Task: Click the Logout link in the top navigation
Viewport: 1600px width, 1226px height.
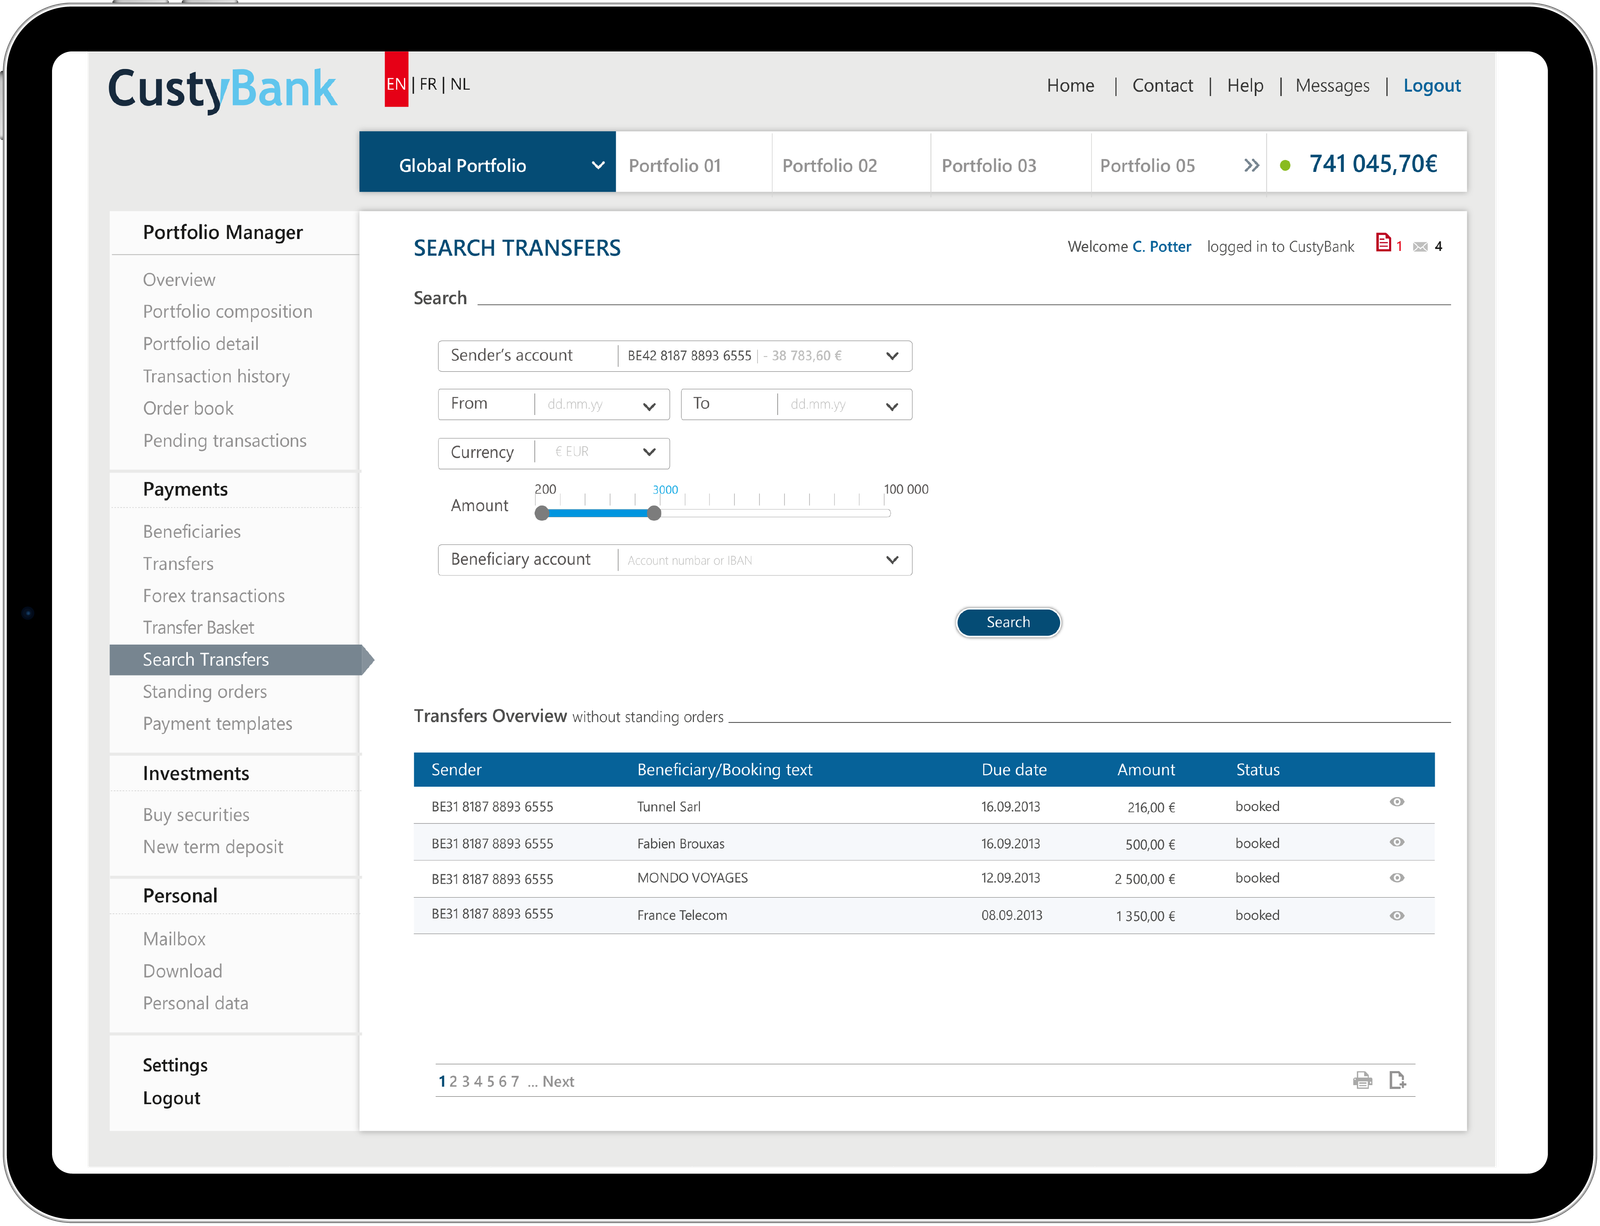Action: 1431,86
